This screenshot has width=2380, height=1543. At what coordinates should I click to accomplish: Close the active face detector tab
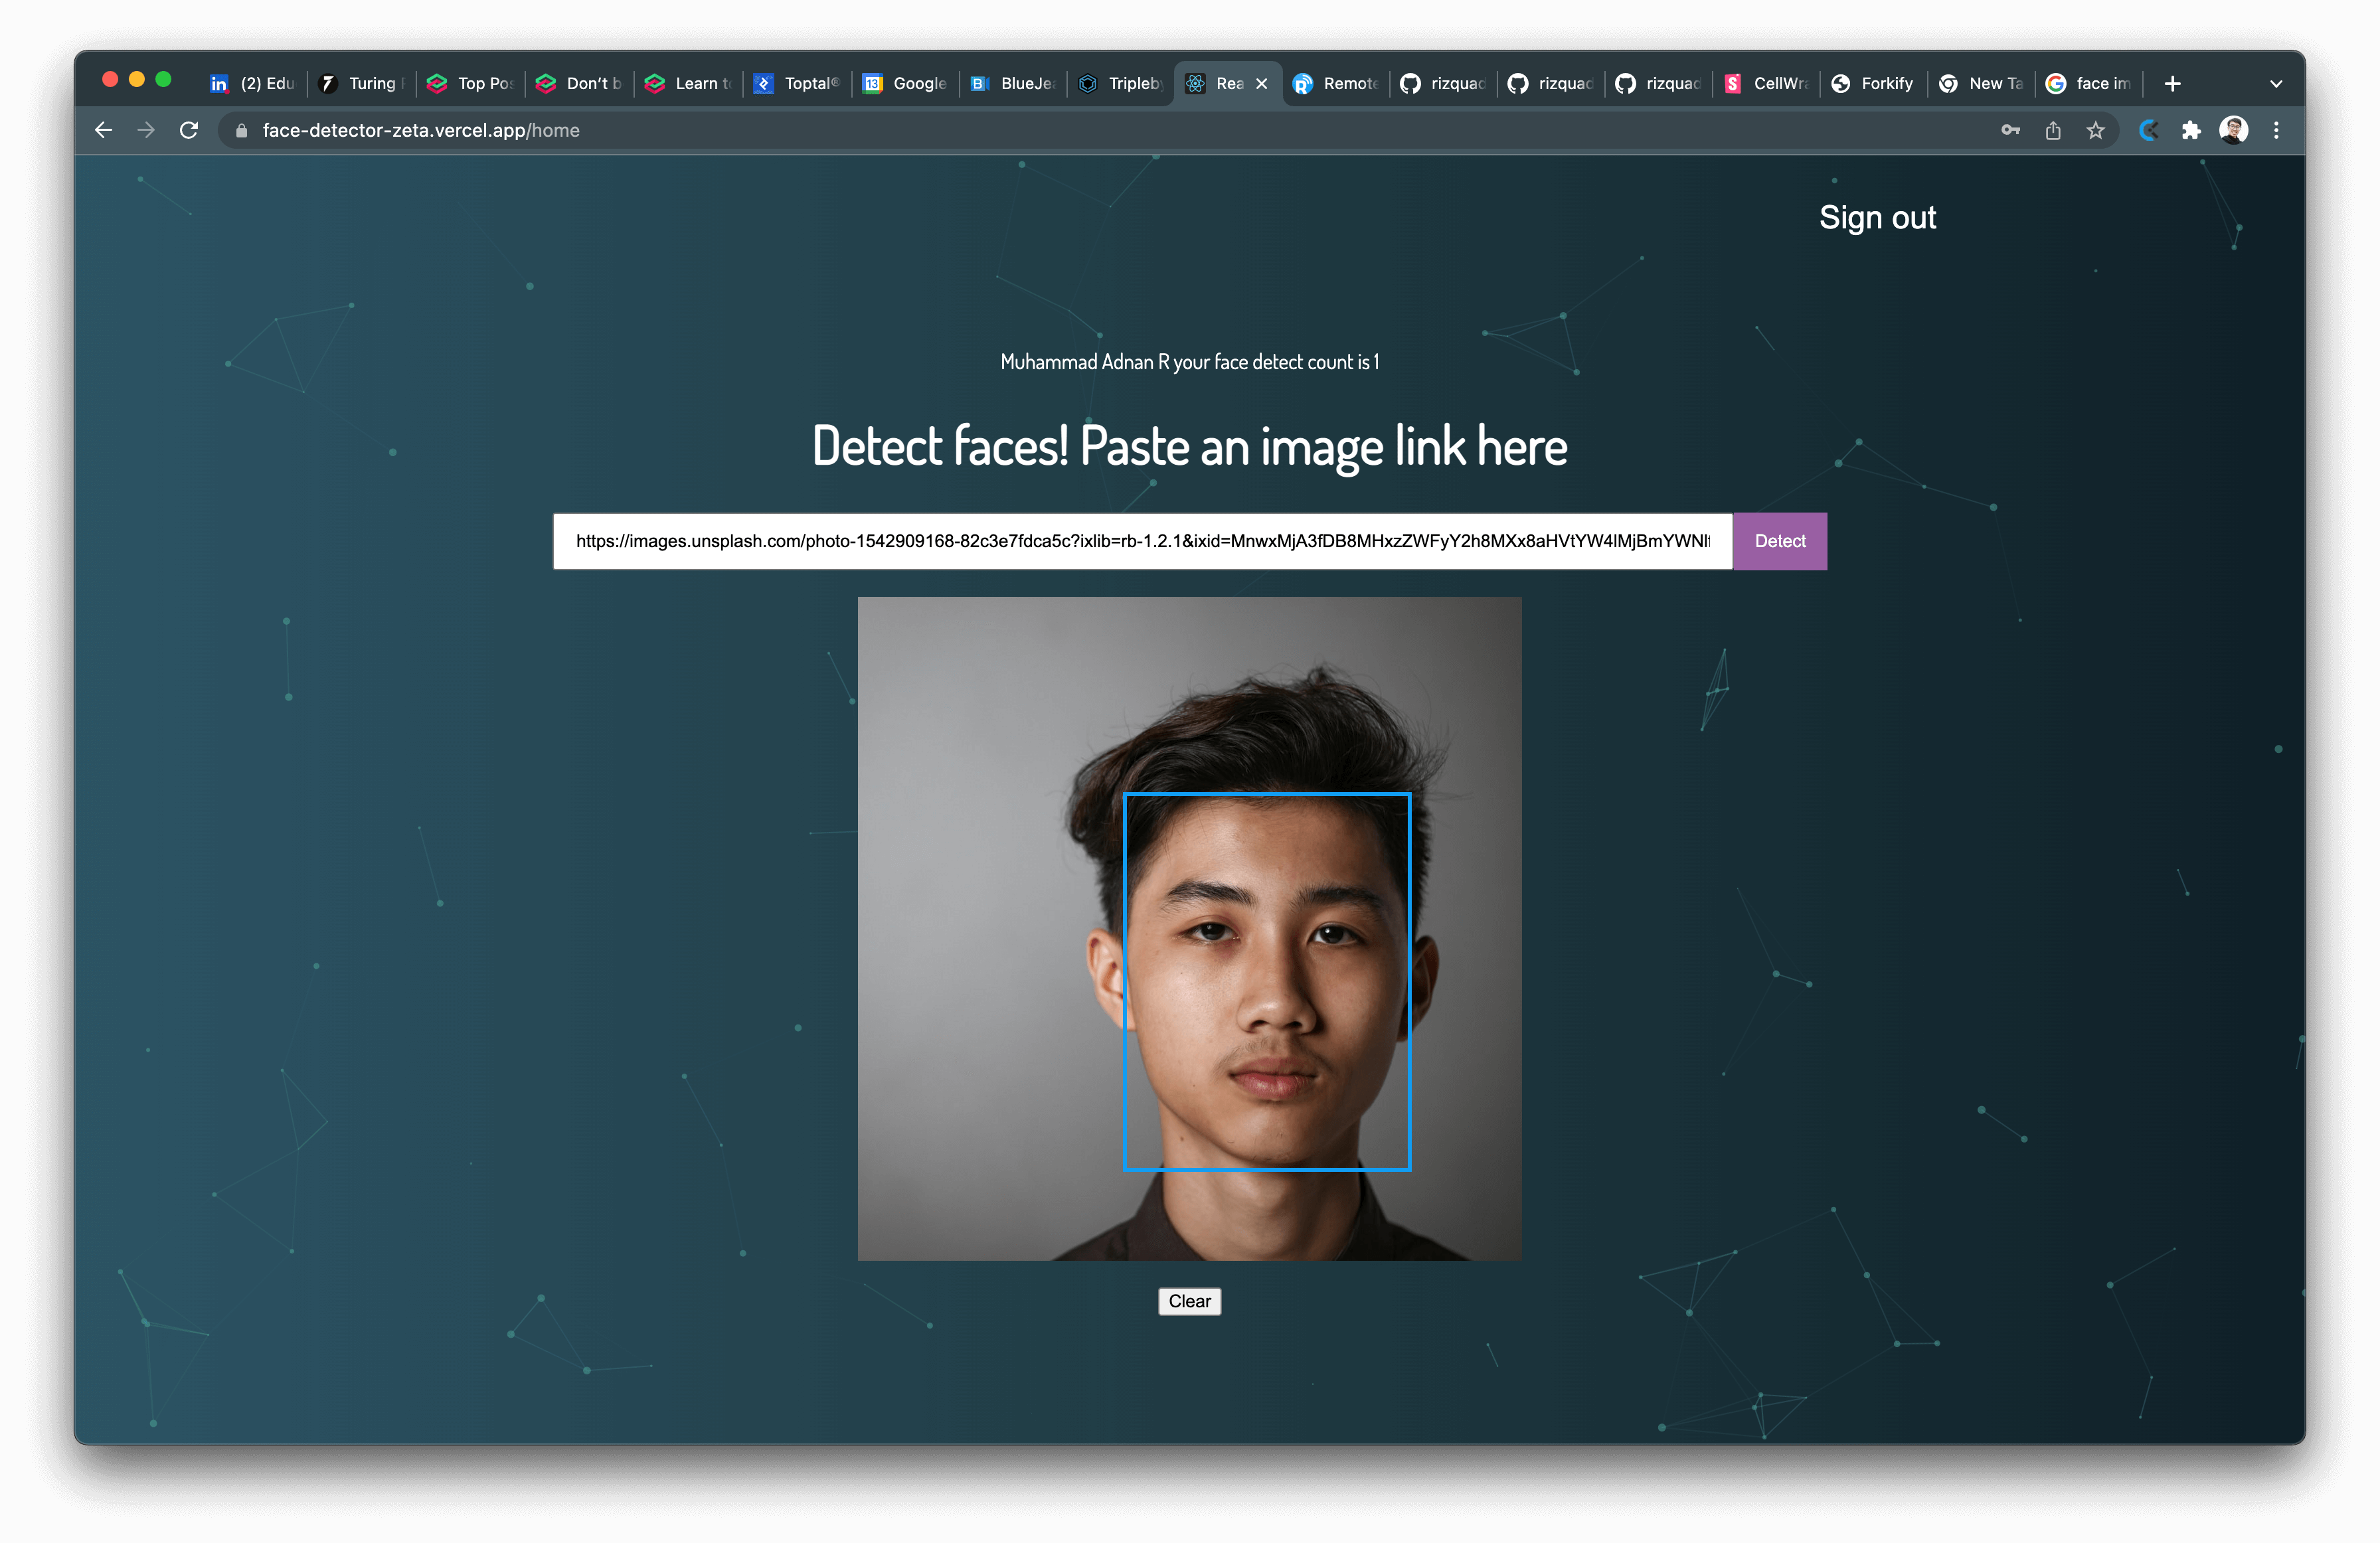1262,83
